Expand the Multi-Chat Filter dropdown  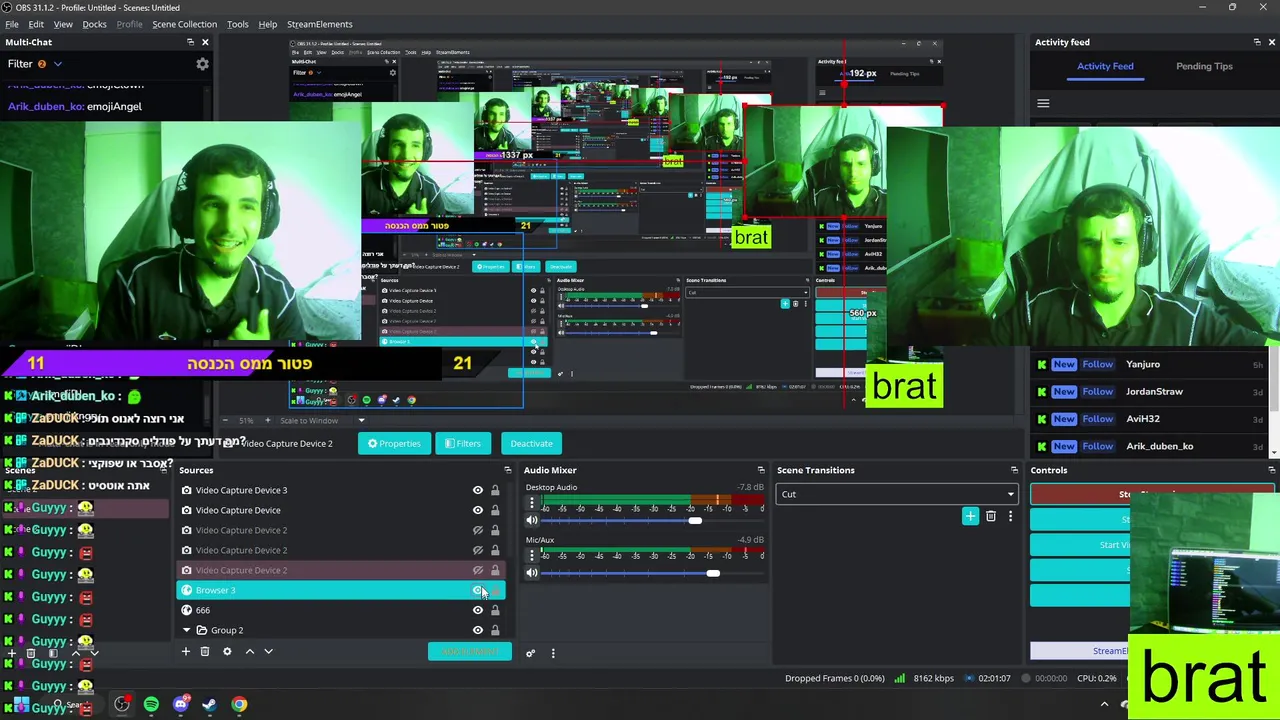tap(35, 64)
